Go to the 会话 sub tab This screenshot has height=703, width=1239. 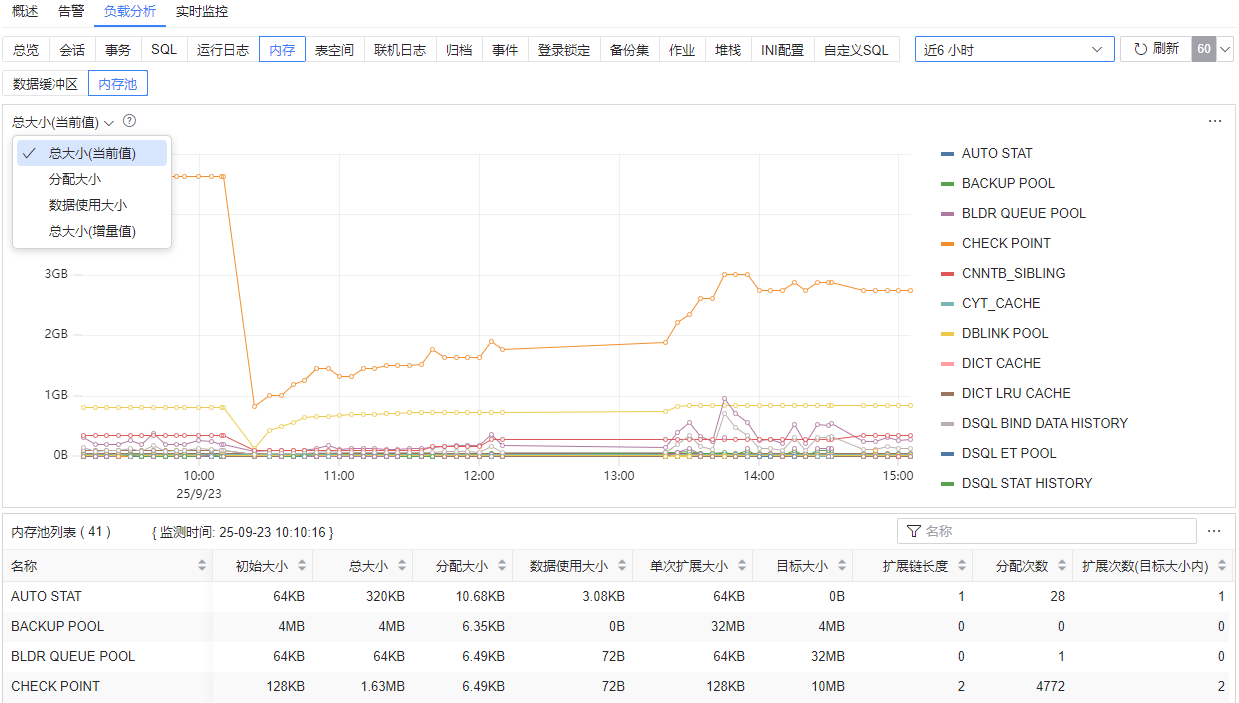tap(72, 50)
